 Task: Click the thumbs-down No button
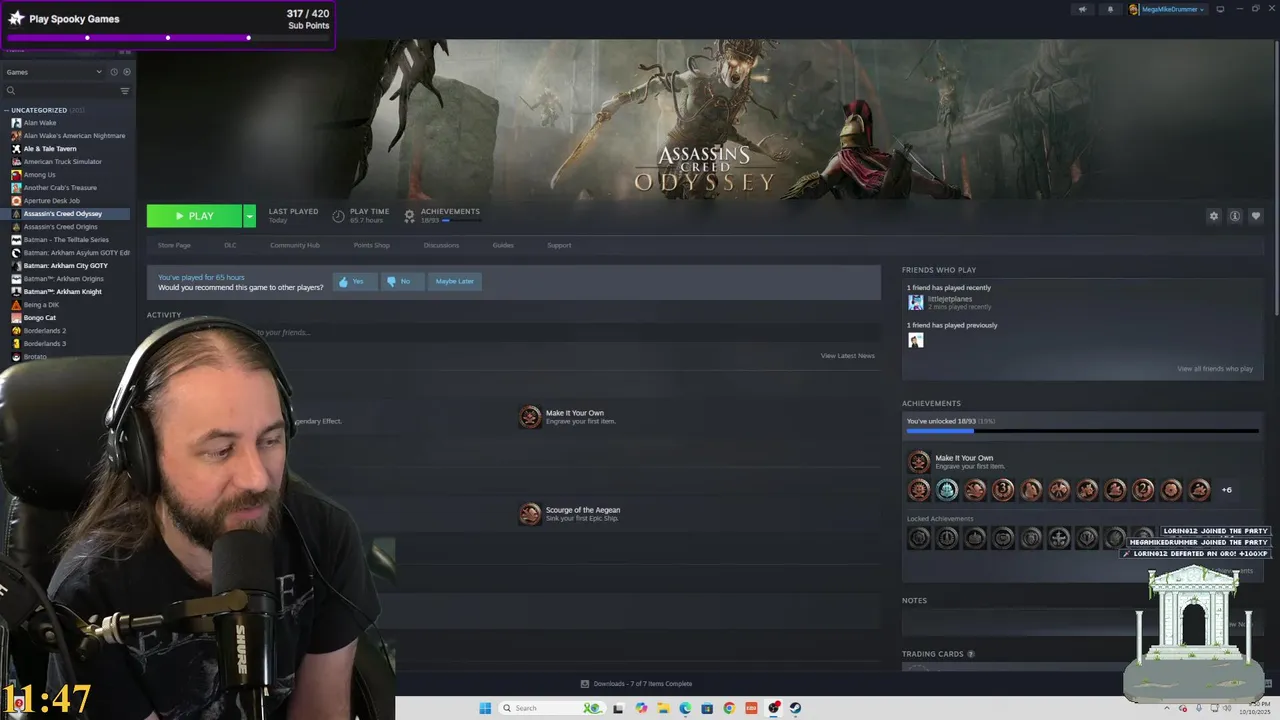[403, 282]
